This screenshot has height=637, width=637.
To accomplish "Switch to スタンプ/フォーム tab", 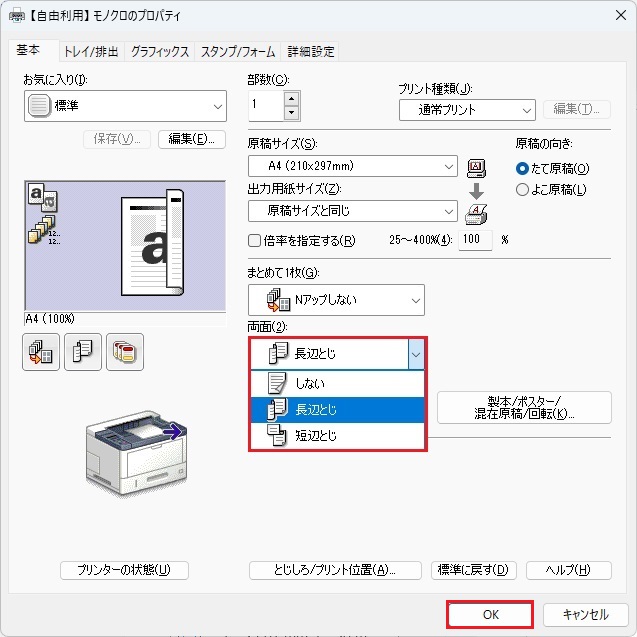I will pos(238,52).
